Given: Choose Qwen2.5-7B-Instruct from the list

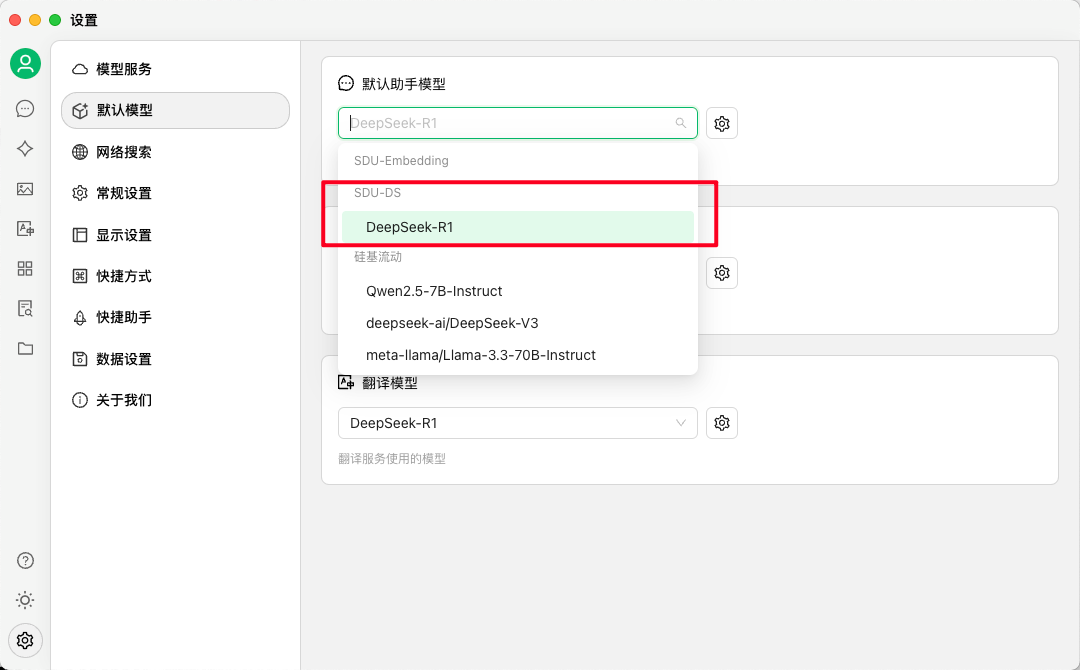Looking at the screenshot, I should click(x=518, y=291).
